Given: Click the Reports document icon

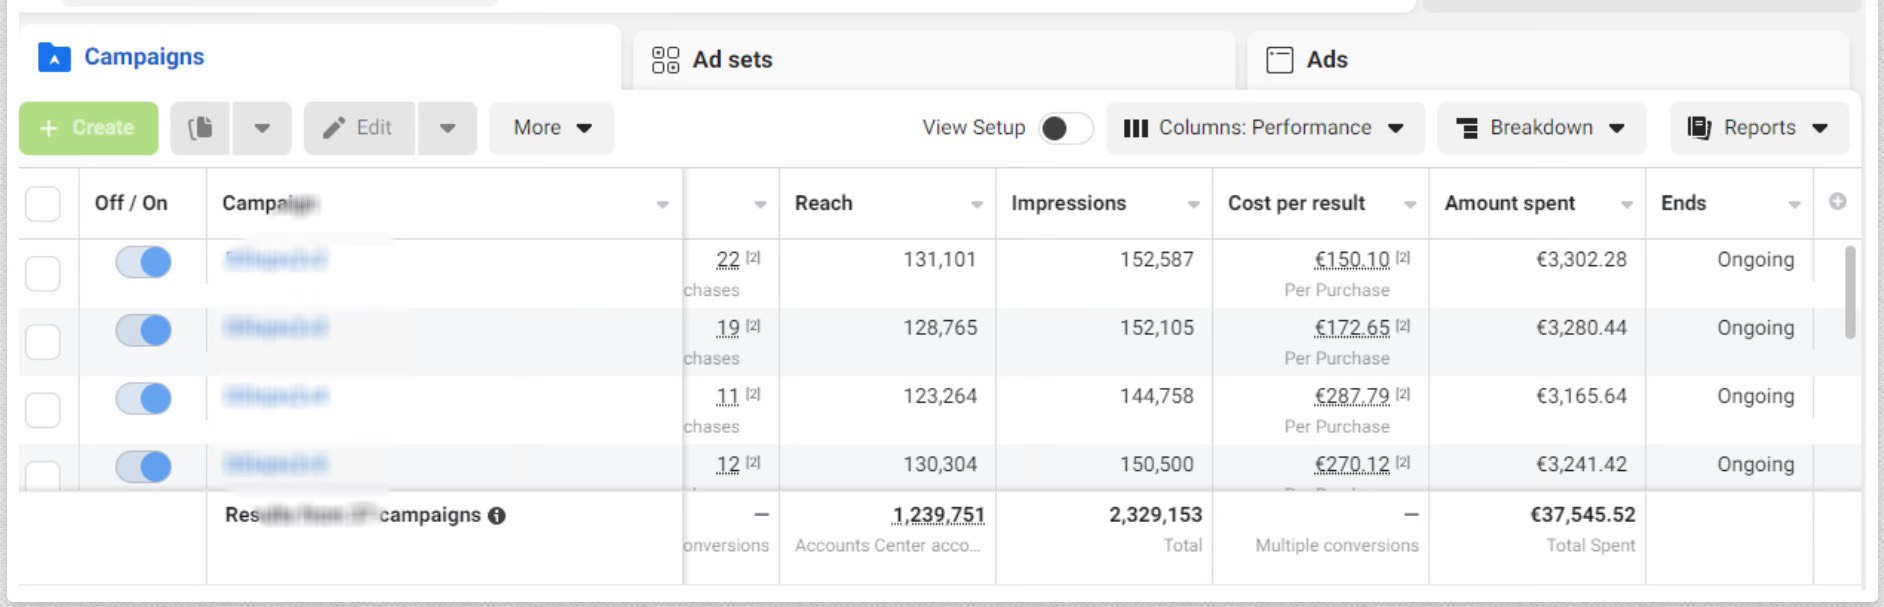Looking at the screenshot, I should click(1698, 128).
